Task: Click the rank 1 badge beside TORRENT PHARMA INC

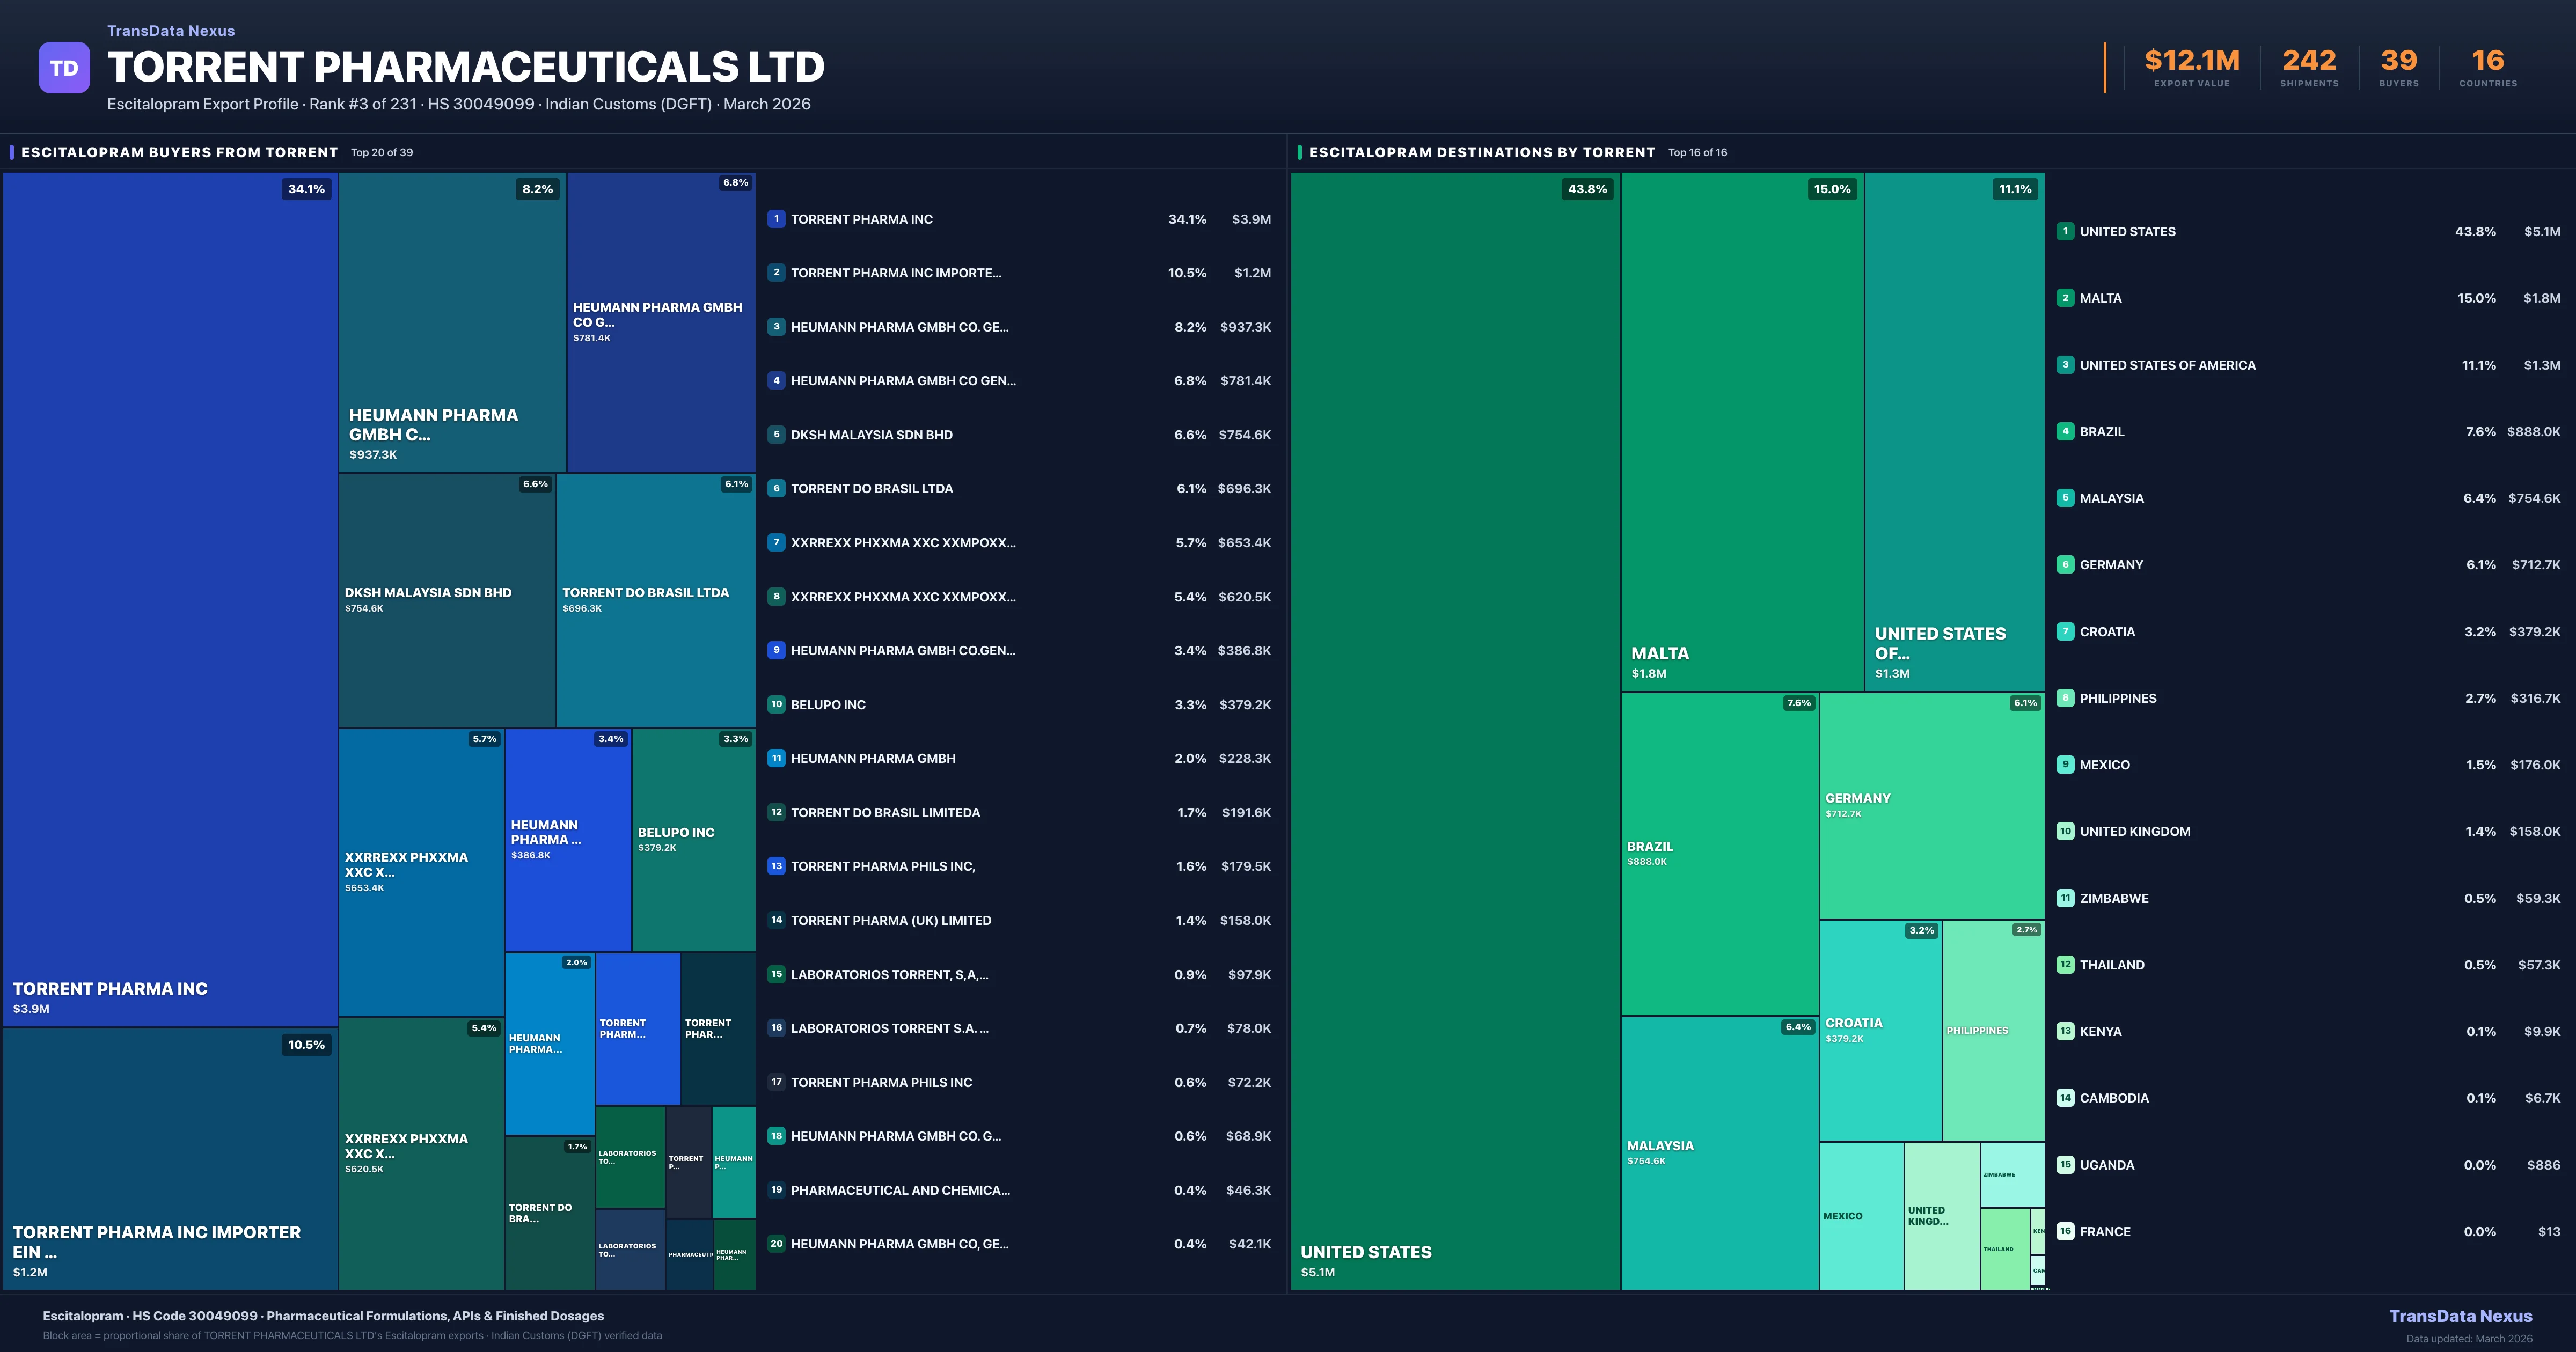Action: [776, 219]
